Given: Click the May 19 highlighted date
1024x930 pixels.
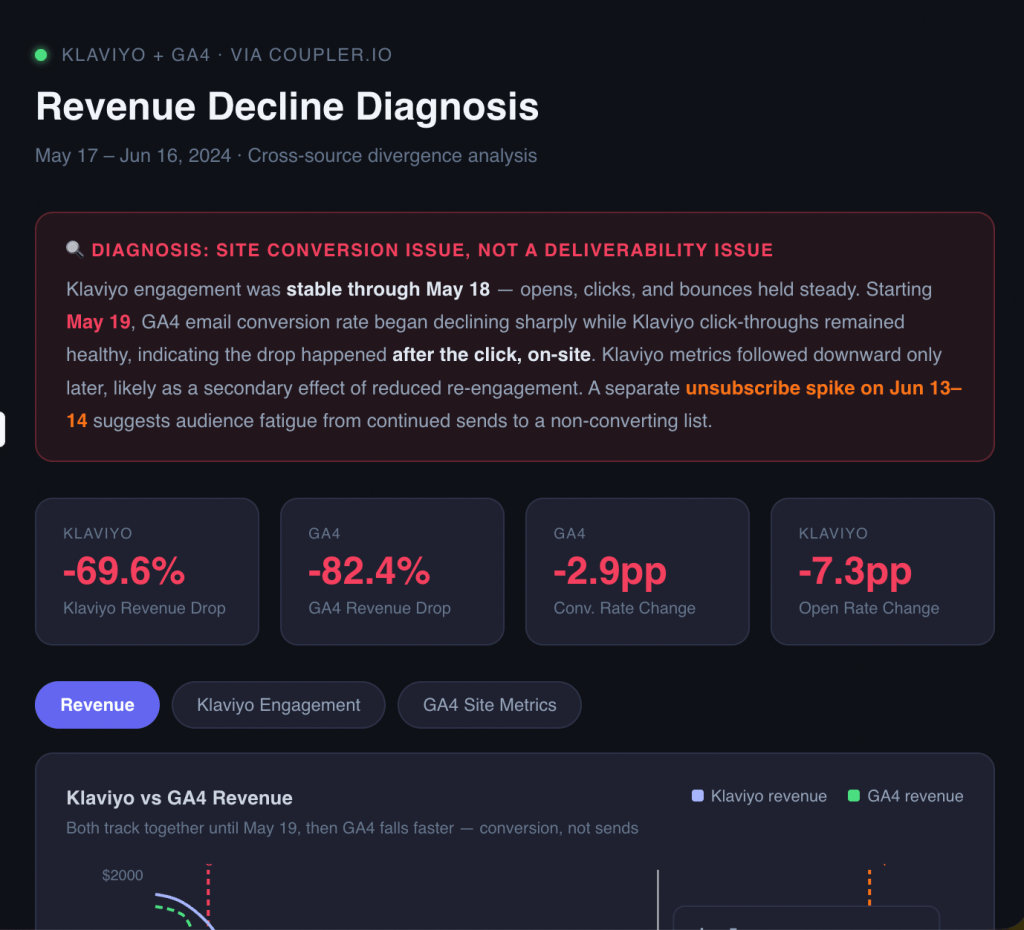Looking at the screenshot, I should click(x=99, y=322).
